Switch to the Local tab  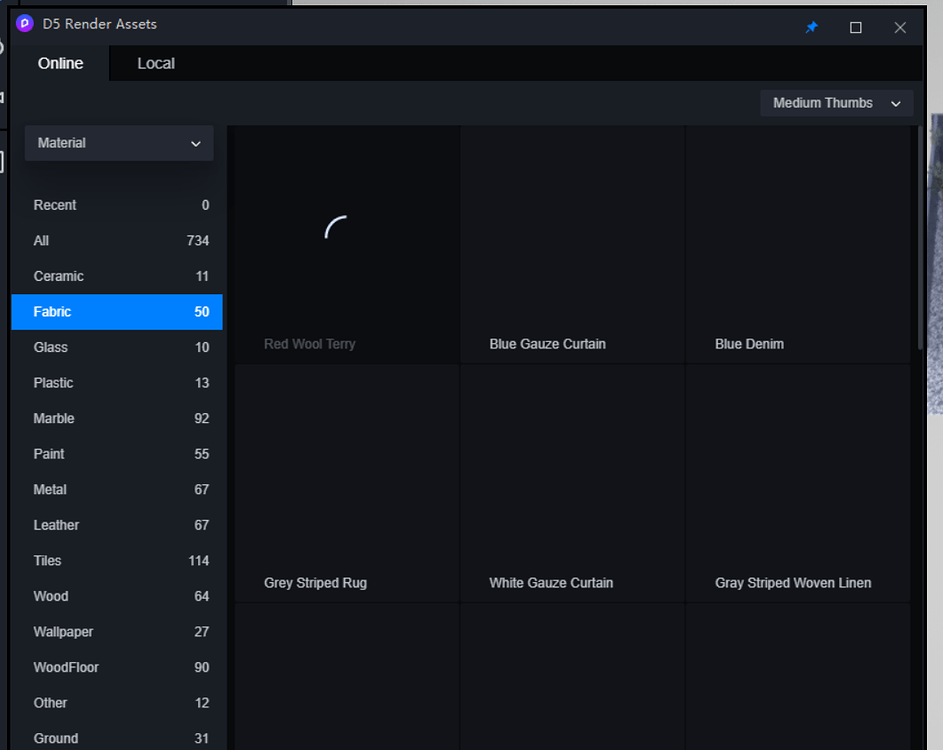tap(156, 63)
